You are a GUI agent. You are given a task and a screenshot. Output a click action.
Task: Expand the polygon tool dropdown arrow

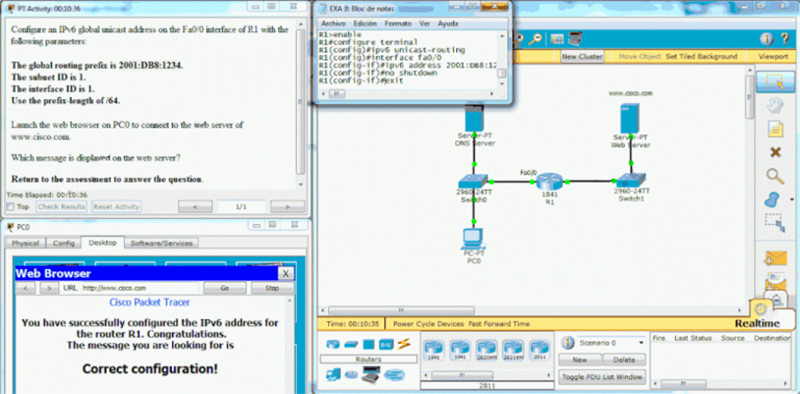[x=791, y=200]
